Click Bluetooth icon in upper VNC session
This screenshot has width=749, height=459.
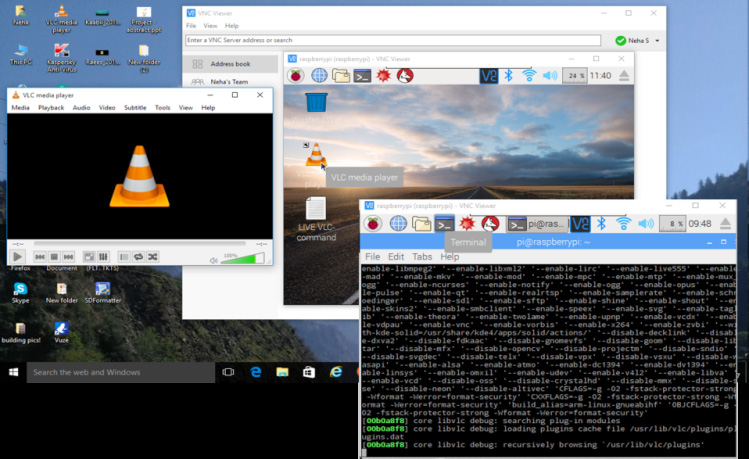click(x=509, y=75)
